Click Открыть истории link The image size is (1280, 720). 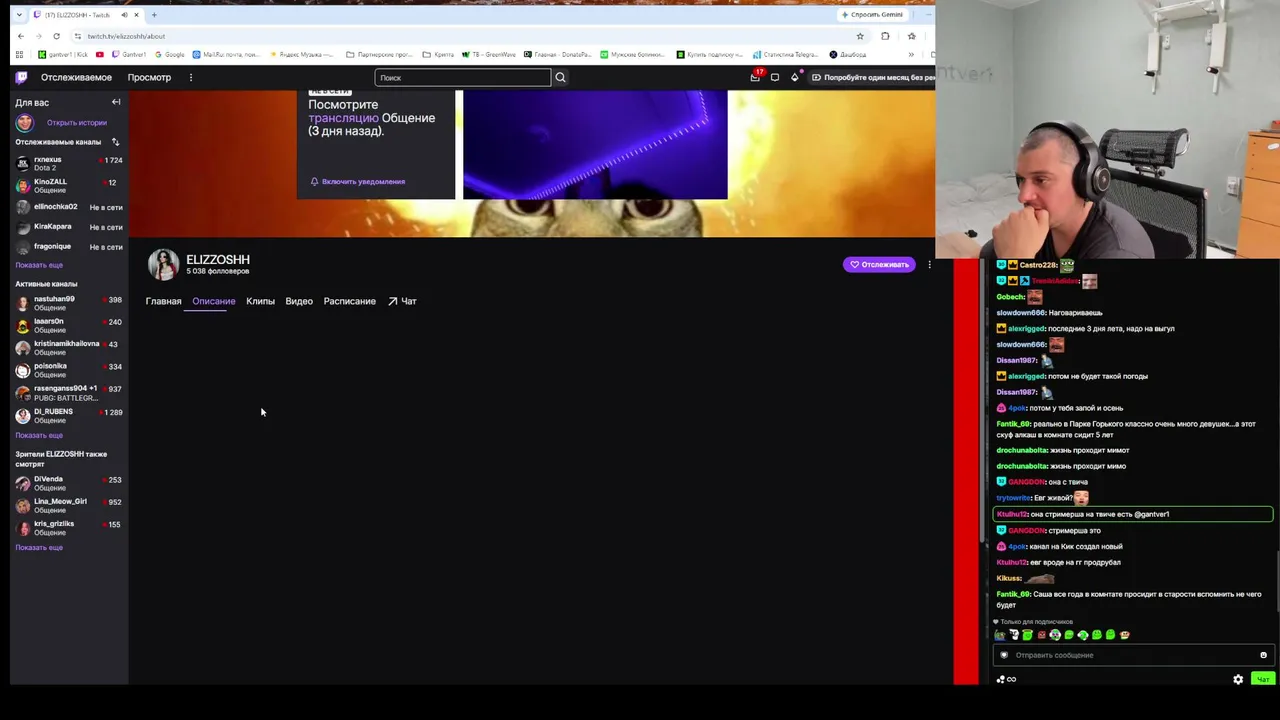click(77, 123)
